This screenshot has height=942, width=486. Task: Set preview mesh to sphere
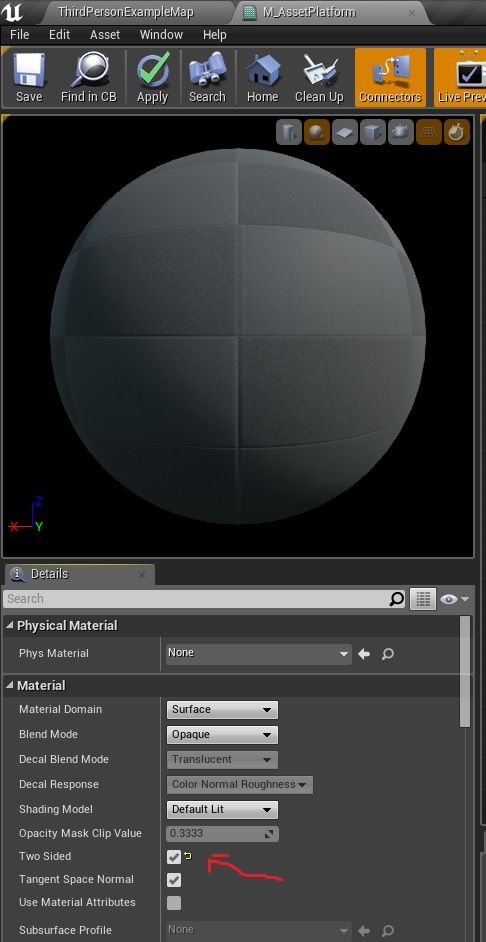pos(317,132)
